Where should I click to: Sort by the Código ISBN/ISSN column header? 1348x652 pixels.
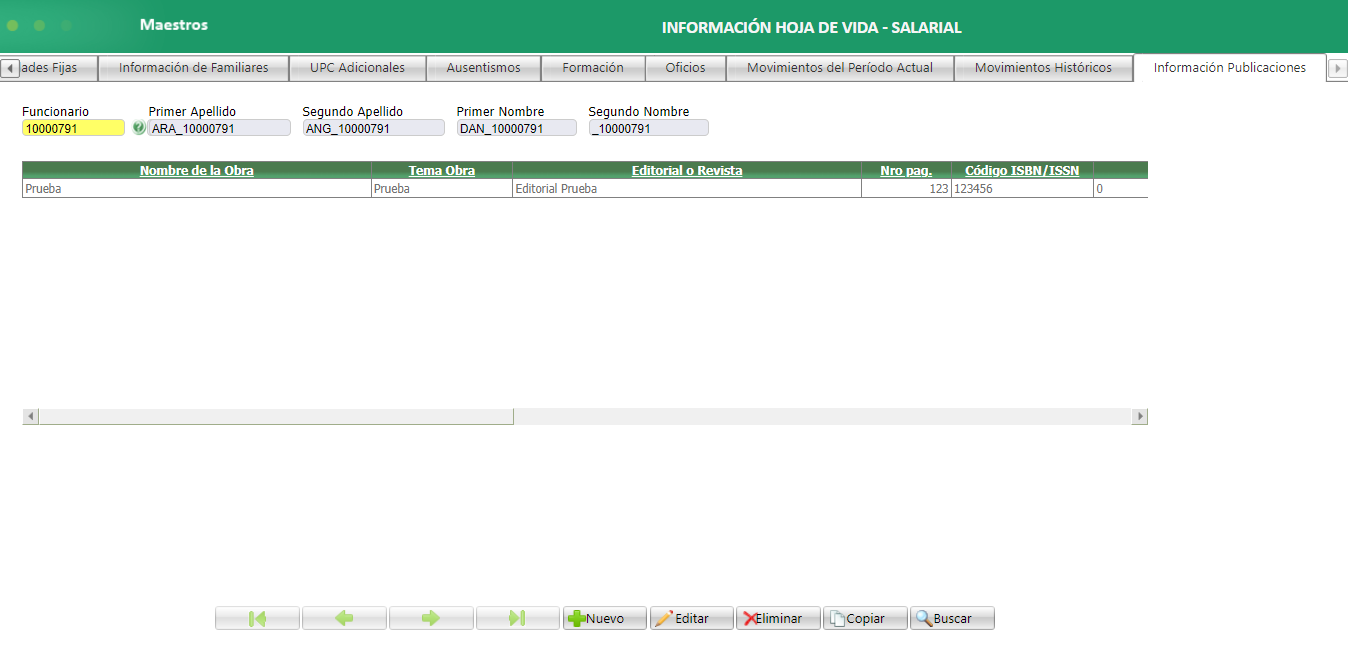point(1020,170)
